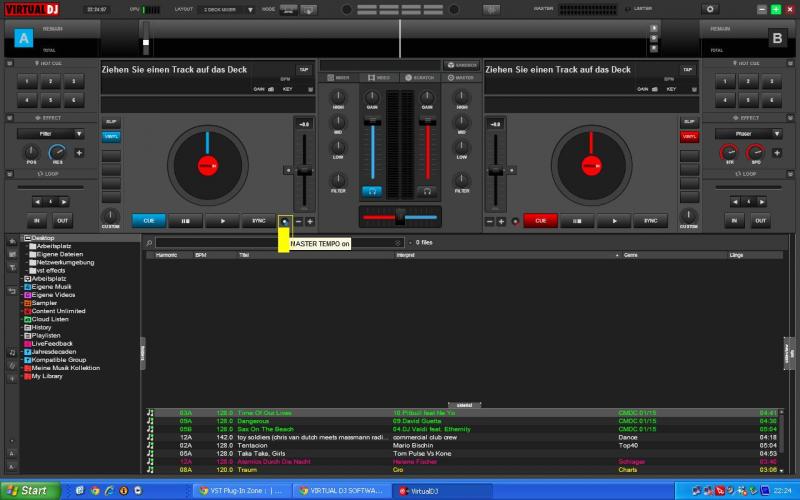
Task: Enable headphone cue for right channel
Action: (x=427, y=190)
